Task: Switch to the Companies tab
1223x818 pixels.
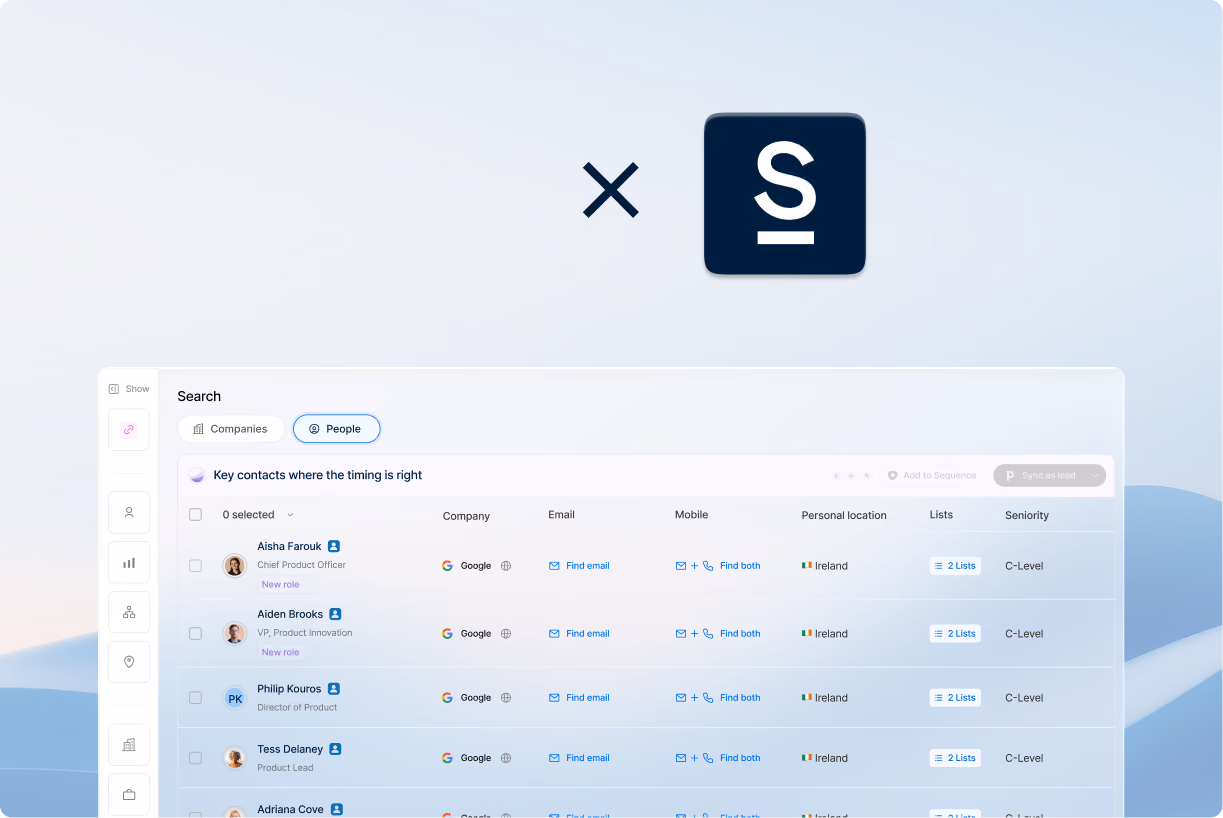Action: pyautogui.click(x=231, y=429)
